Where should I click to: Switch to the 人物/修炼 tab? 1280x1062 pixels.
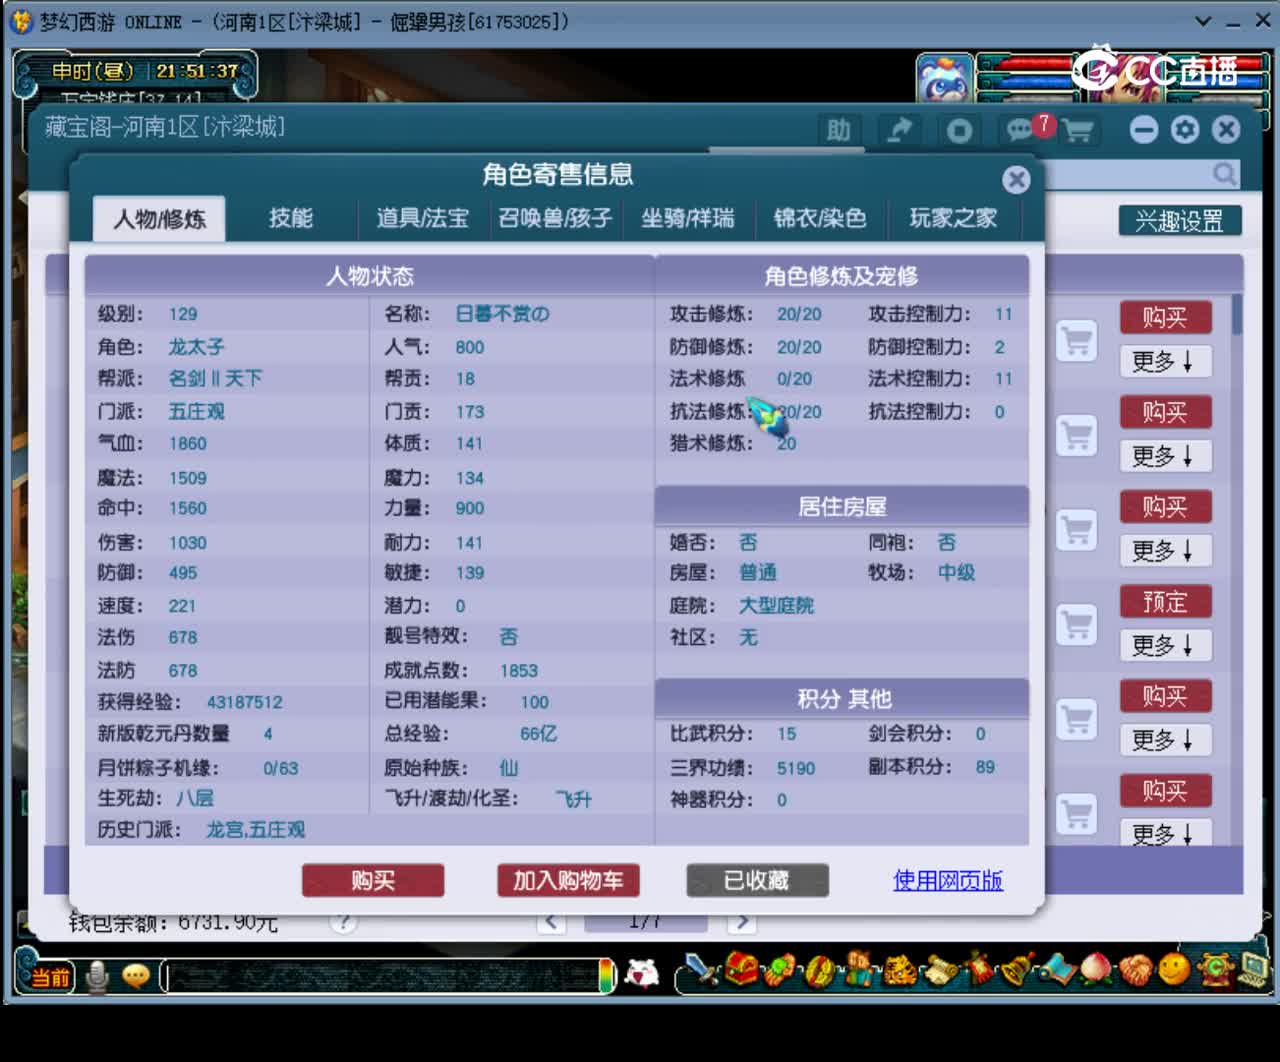point(159,219)
